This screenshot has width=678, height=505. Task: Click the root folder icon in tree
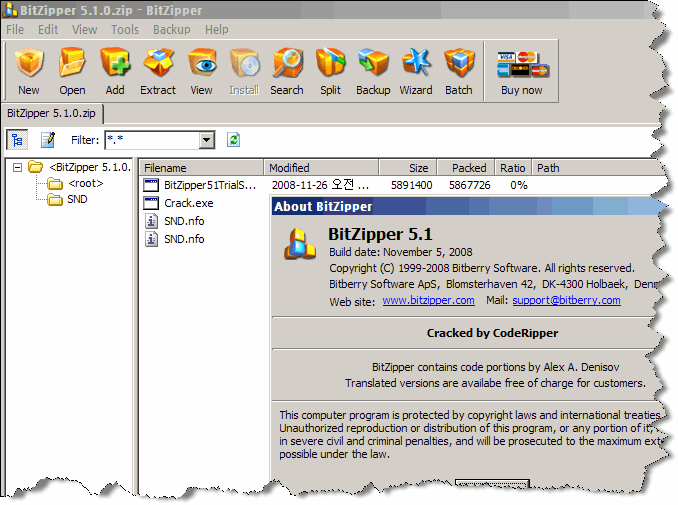(x=55, y=184)
